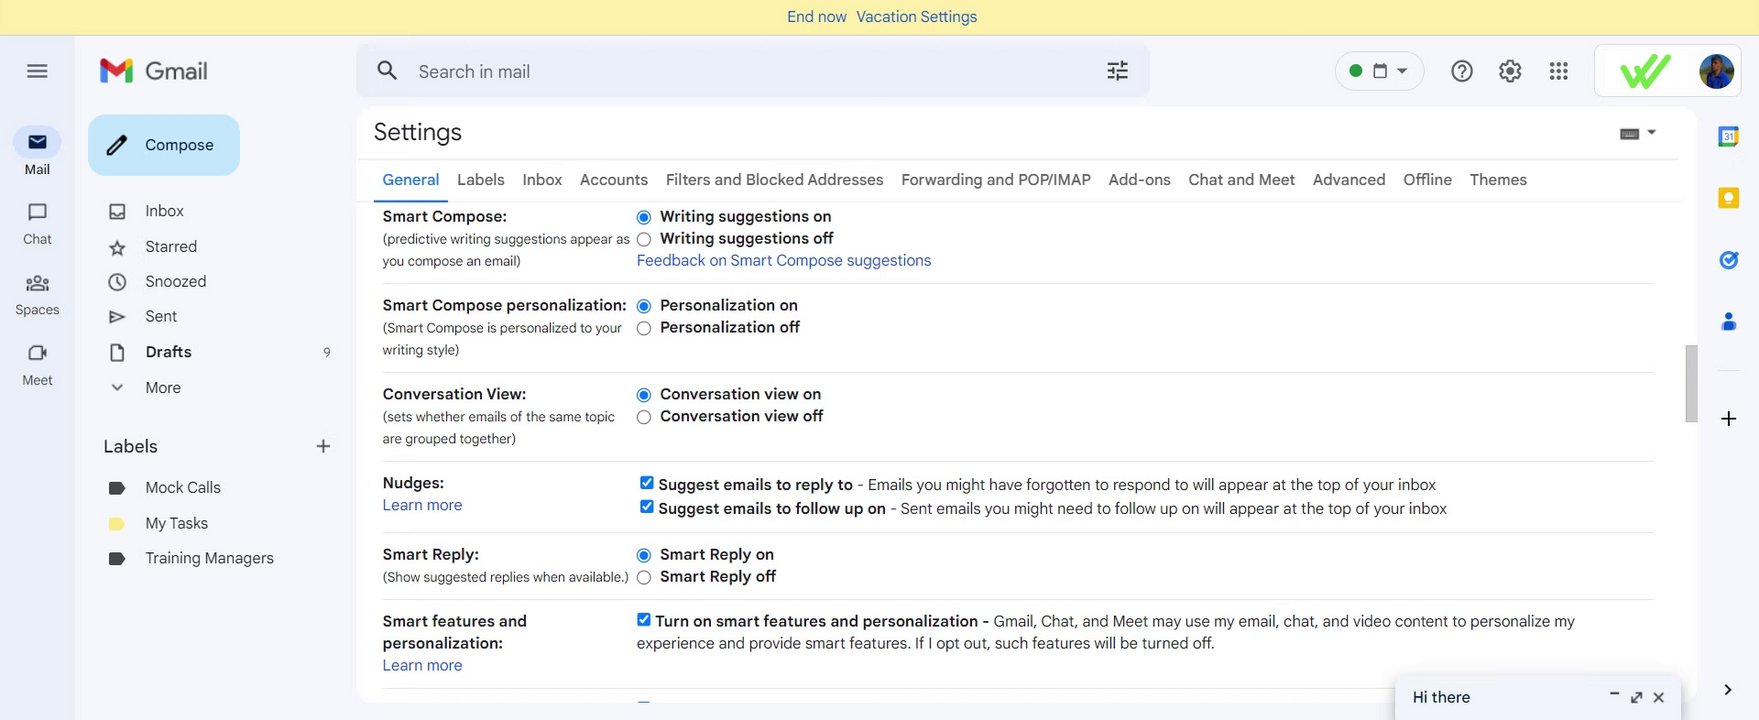Open Settings gear icon in header

tap(1510, 71)
